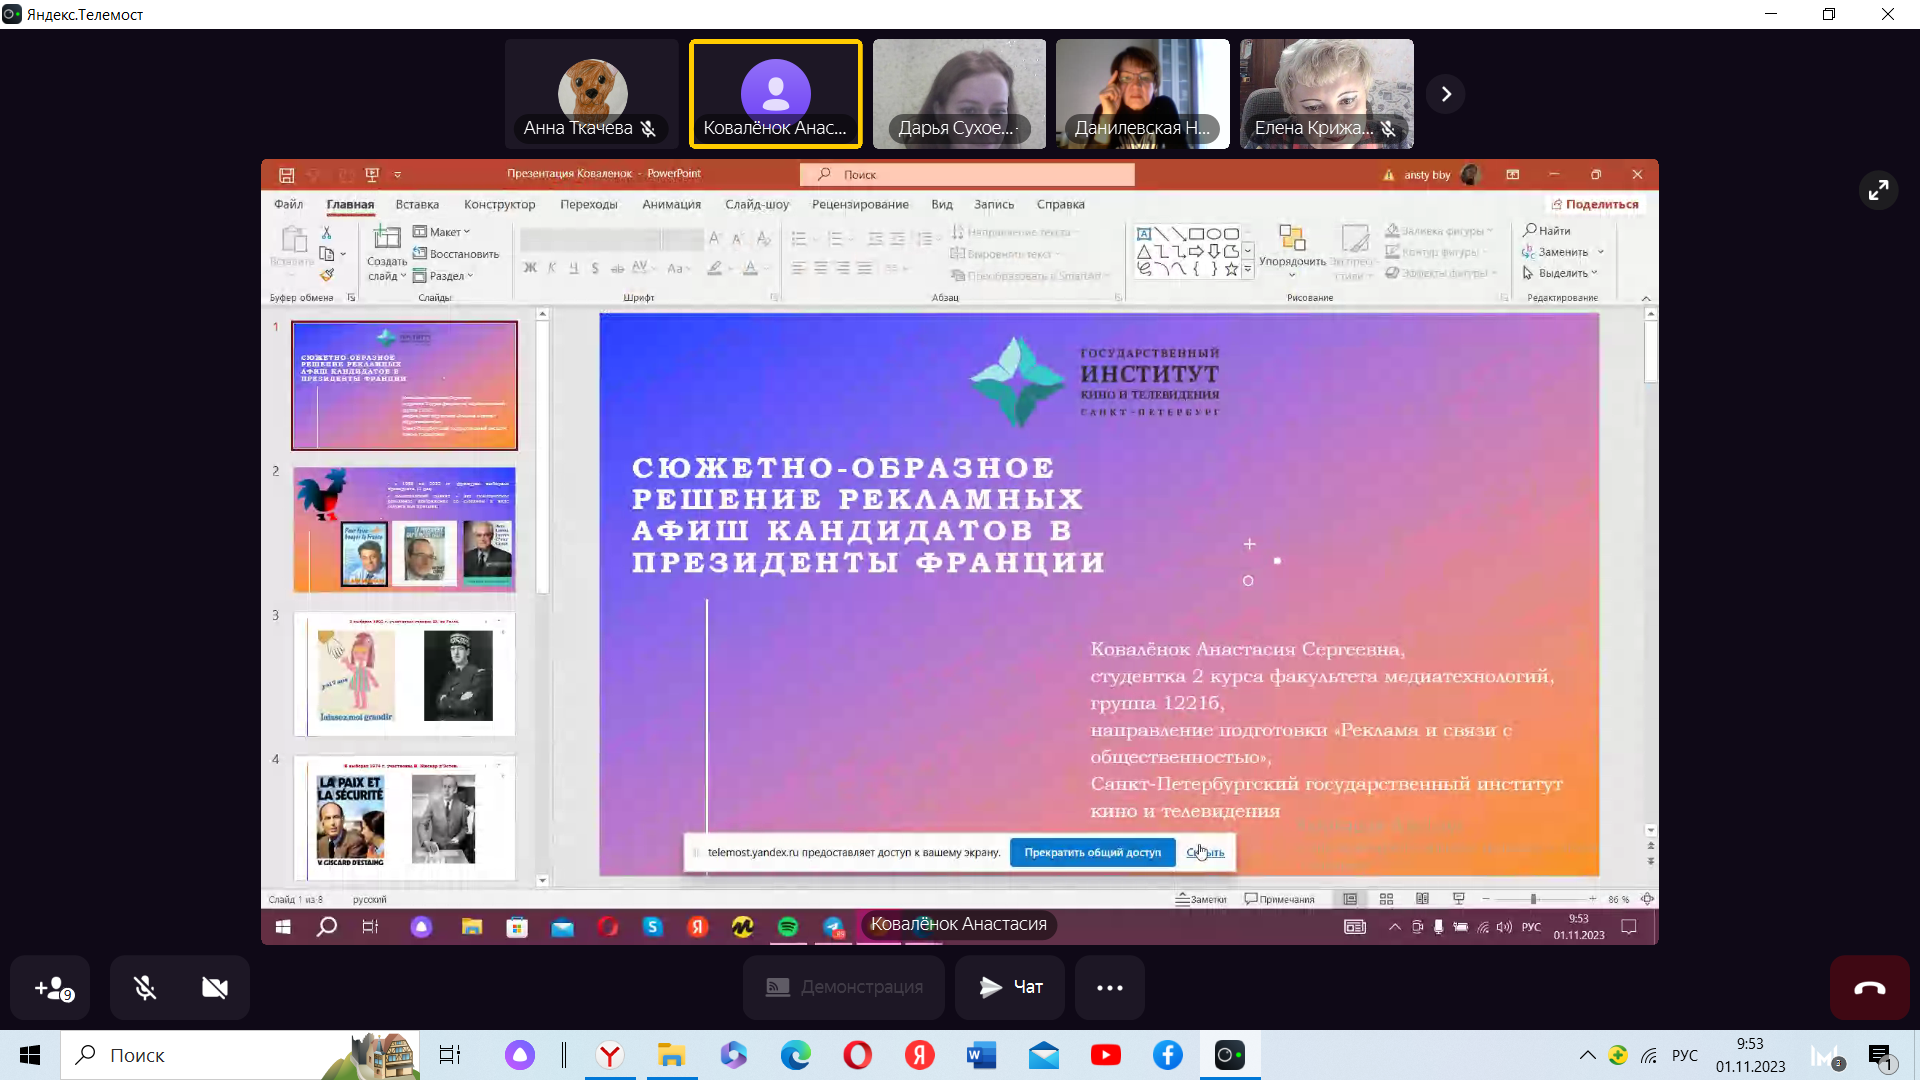
Task: Switch to the Вставка ribbon tab
Action: (417, 204)
